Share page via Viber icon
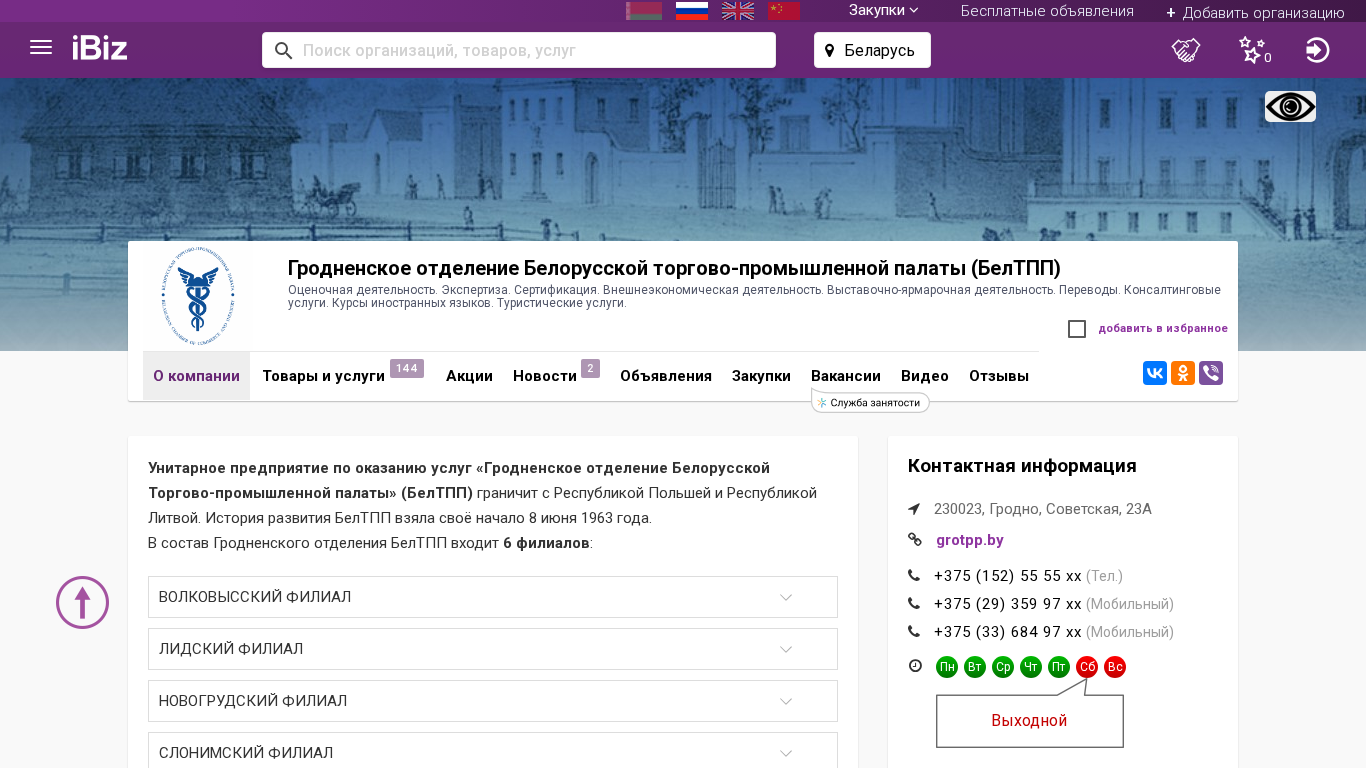 (x=1210, y=374)
